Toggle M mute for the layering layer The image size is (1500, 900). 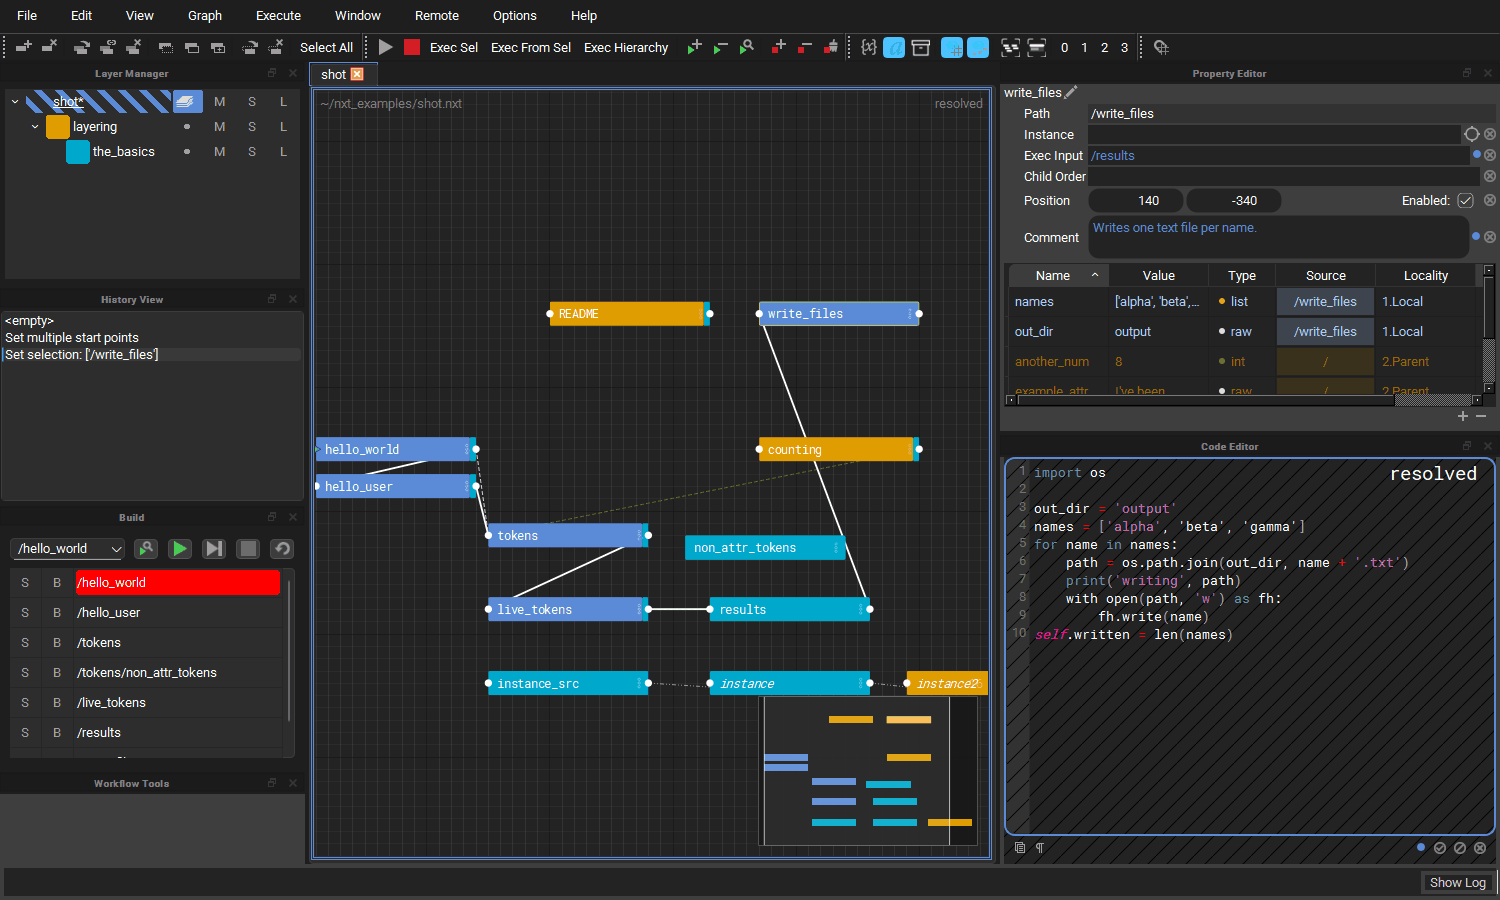tap(220, 127)
